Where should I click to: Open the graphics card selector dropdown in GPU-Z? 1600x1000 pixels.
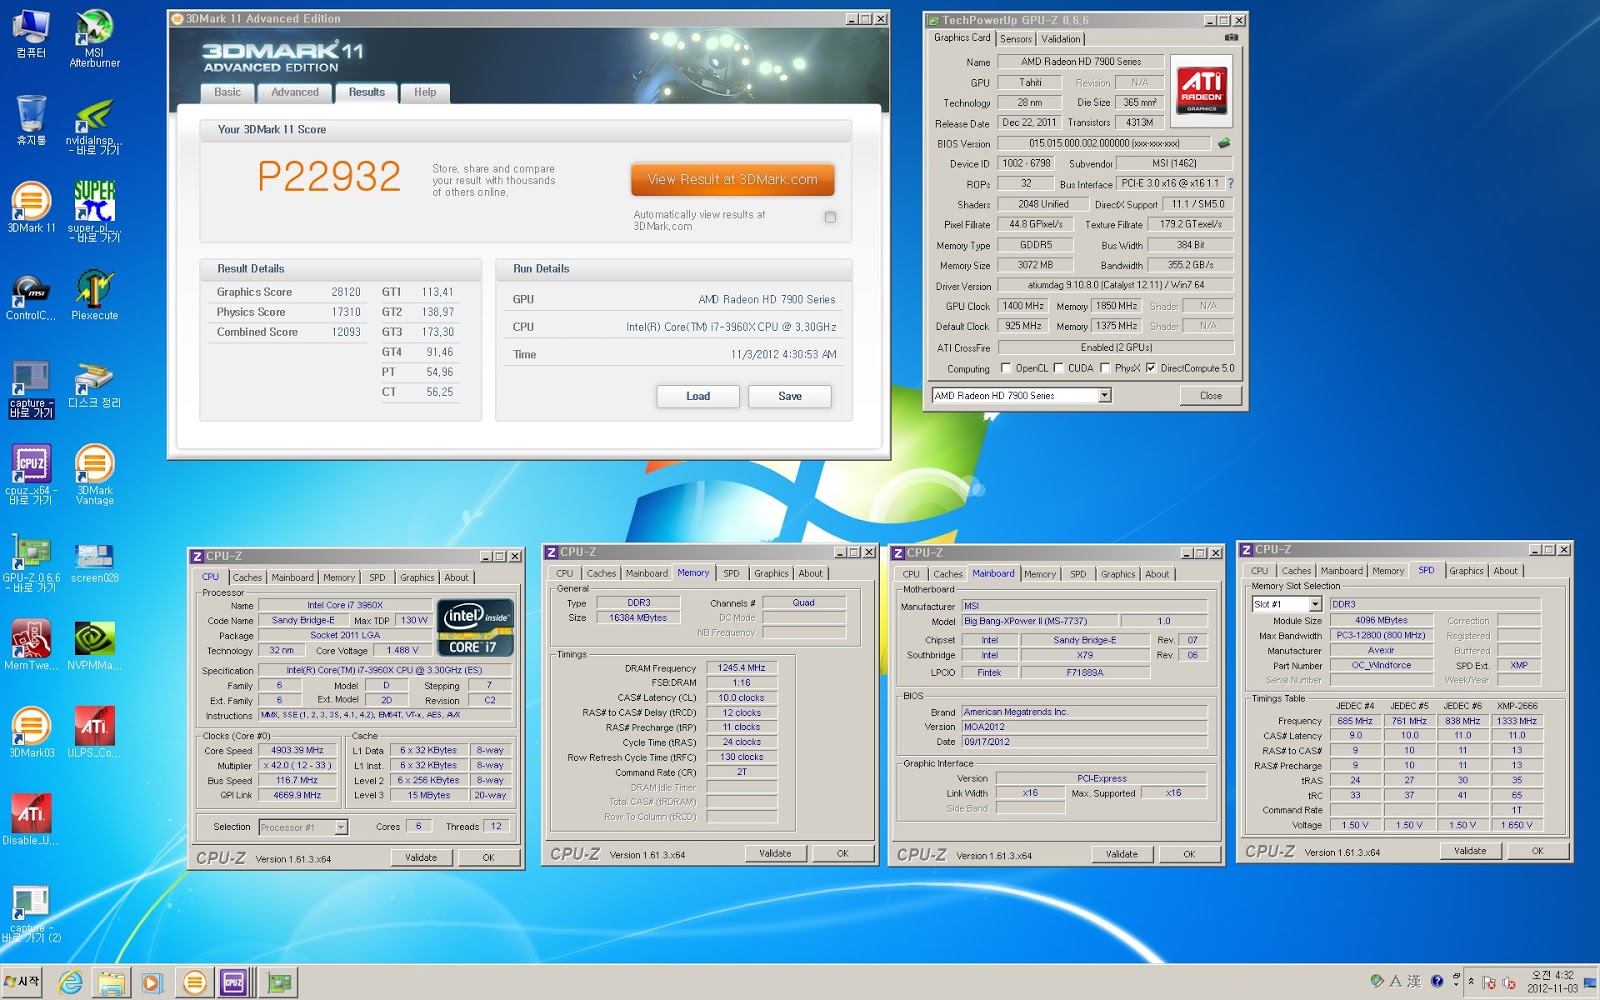coord(1102,395)
